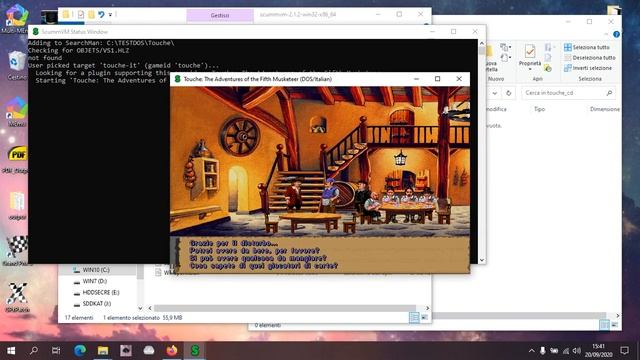Open the notification center in the taskbar
This screenshot has height=360, width=640.
(624, 350)
